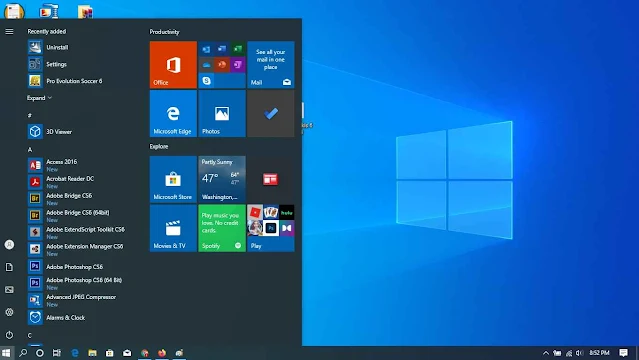The image size is (639, 360).
Task: Open Firefox from the taskbar
Action: [x=162, y=353]
